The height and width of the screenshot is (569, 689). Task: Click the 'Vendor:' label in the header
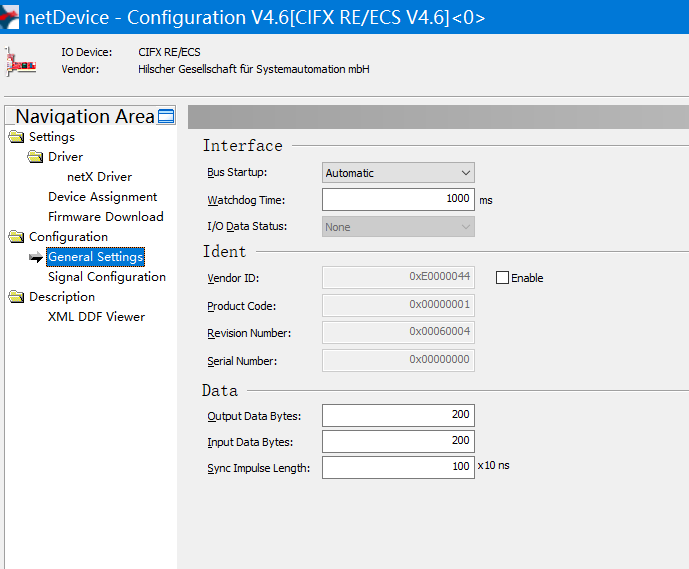tap(80, 69)
